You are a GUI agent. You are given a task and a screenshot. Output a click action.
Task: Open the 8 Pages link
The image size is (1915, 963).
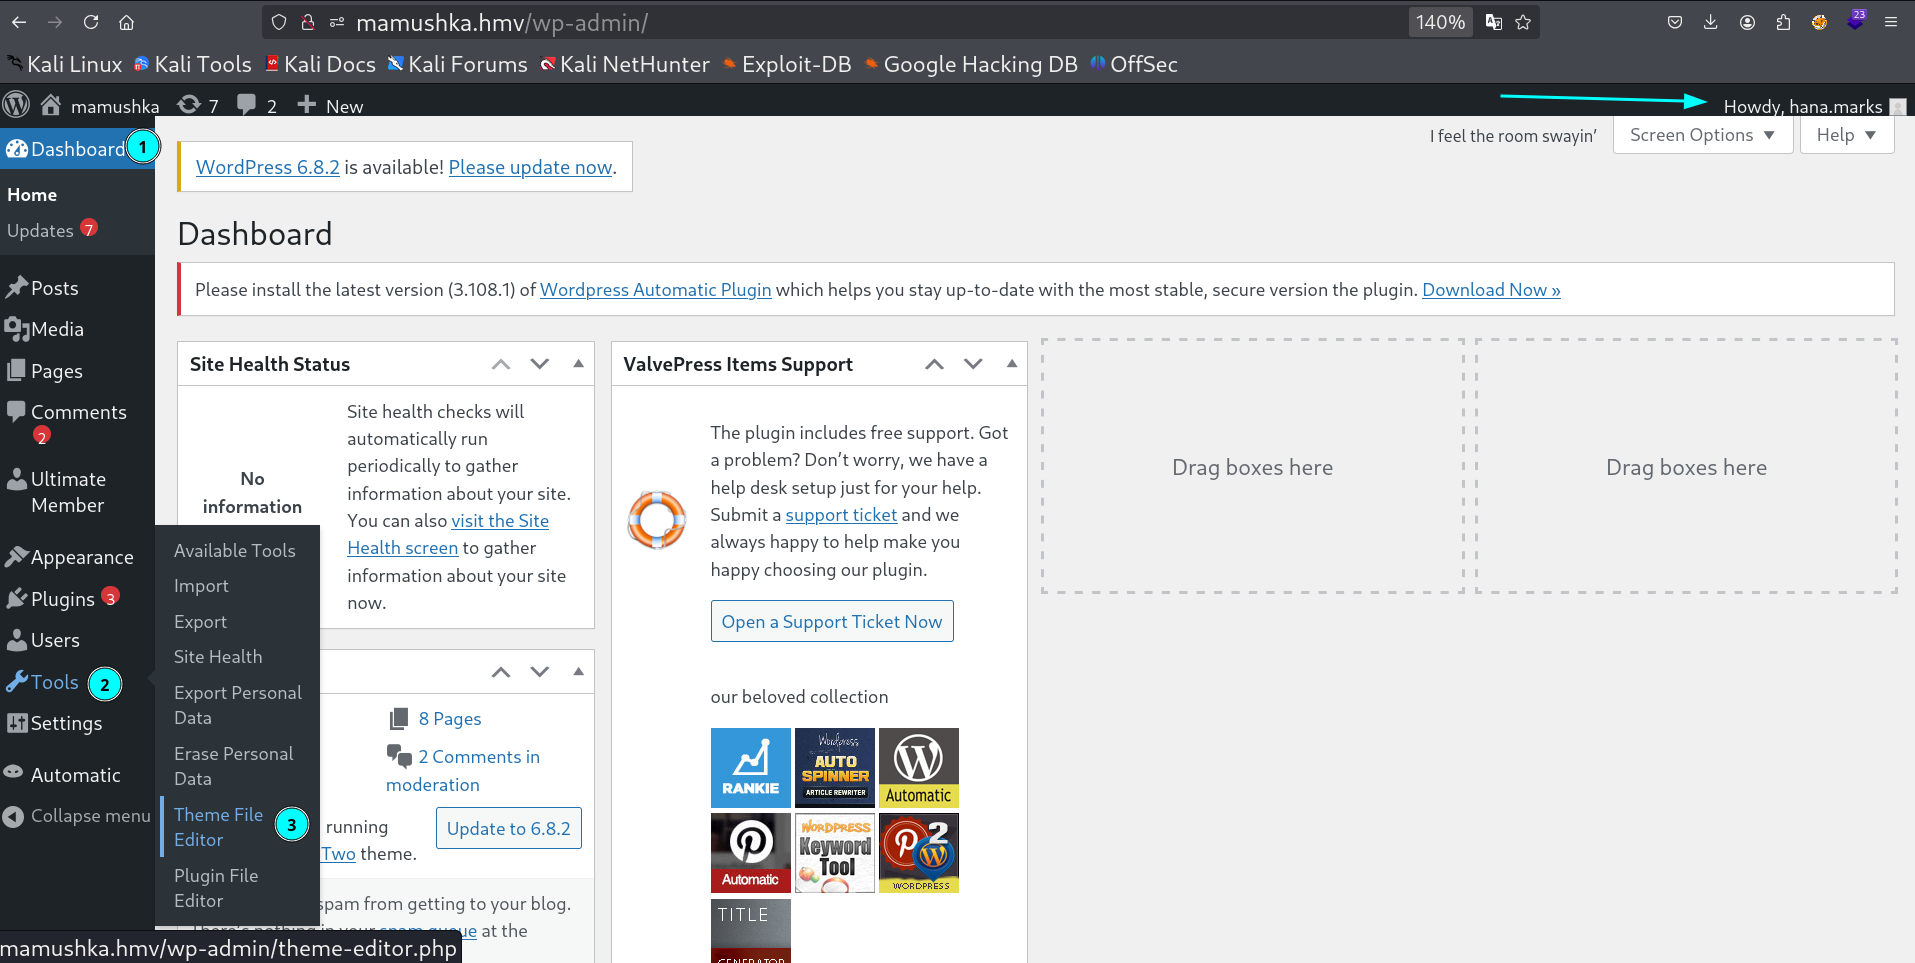[450, 719]
